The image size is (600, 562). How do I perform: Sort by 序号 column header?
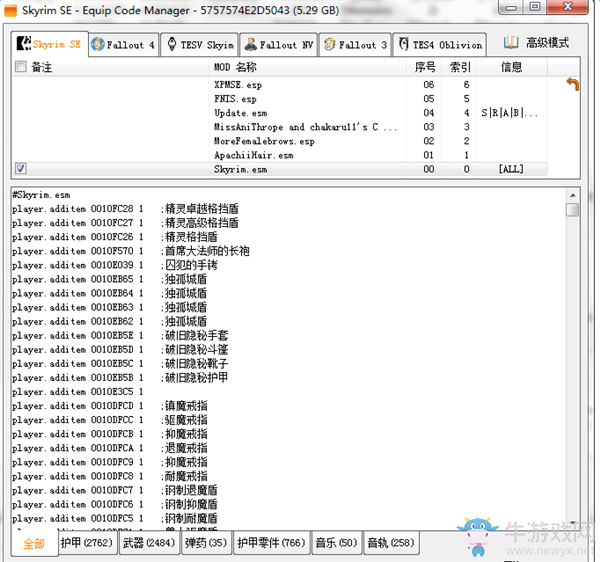point(424,67)
